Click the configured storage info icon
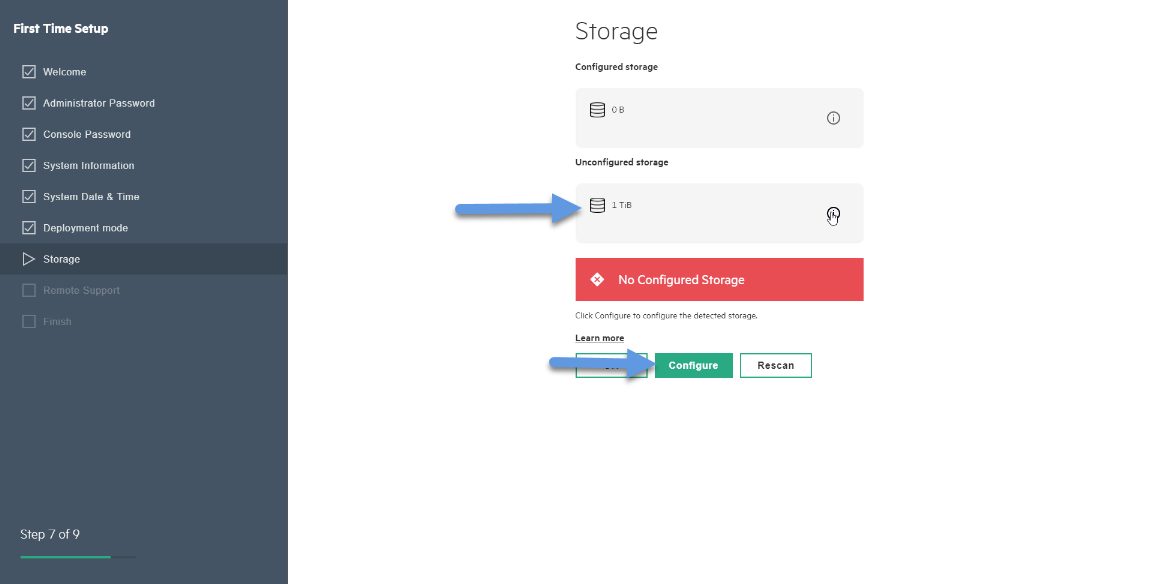 tap(833, 118)
